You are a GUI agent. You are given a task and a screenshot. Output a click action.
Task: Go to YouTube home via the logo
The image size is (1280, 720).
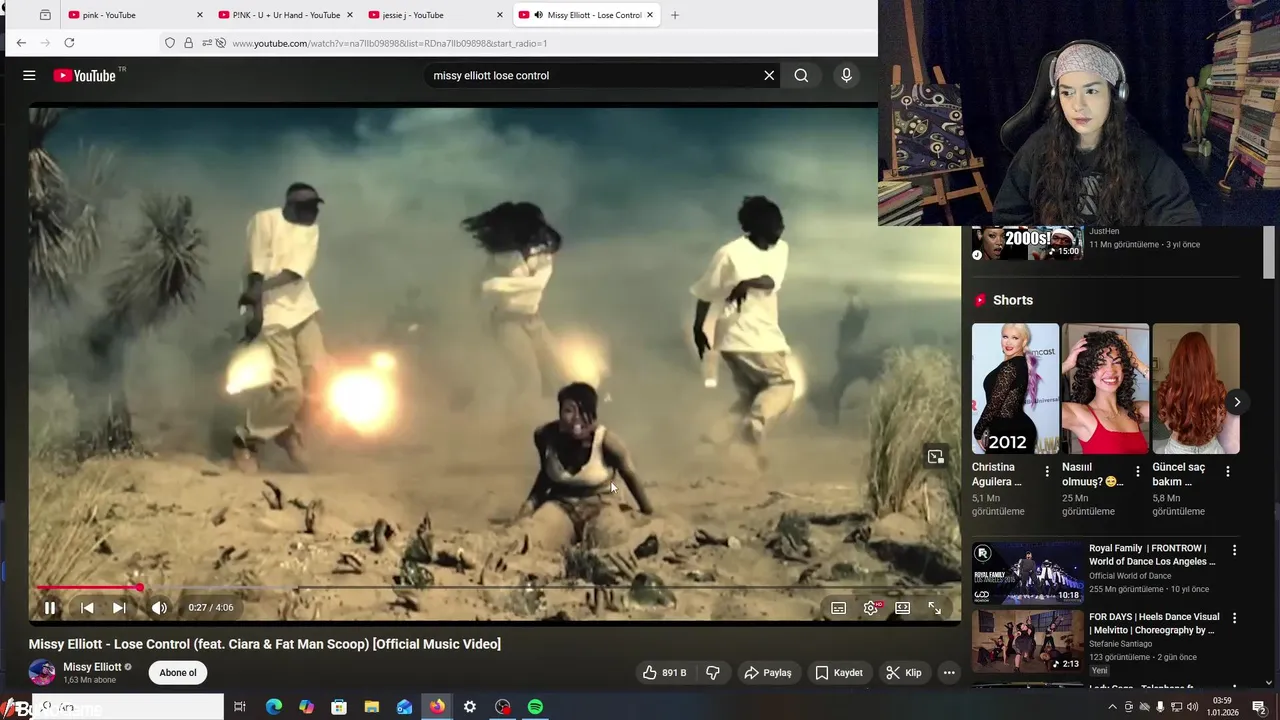coord(85,75)
